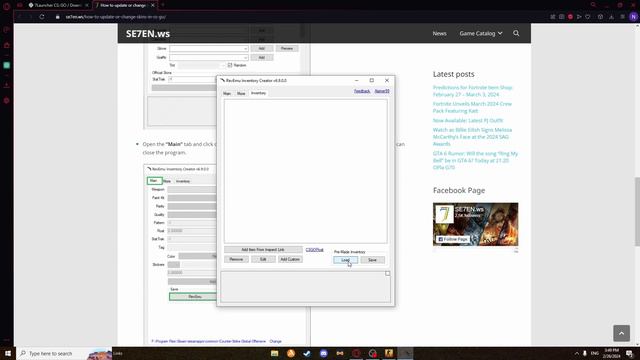Open the Stone dropdown in the background screenshot
The image size is (640, 360).
209,49
